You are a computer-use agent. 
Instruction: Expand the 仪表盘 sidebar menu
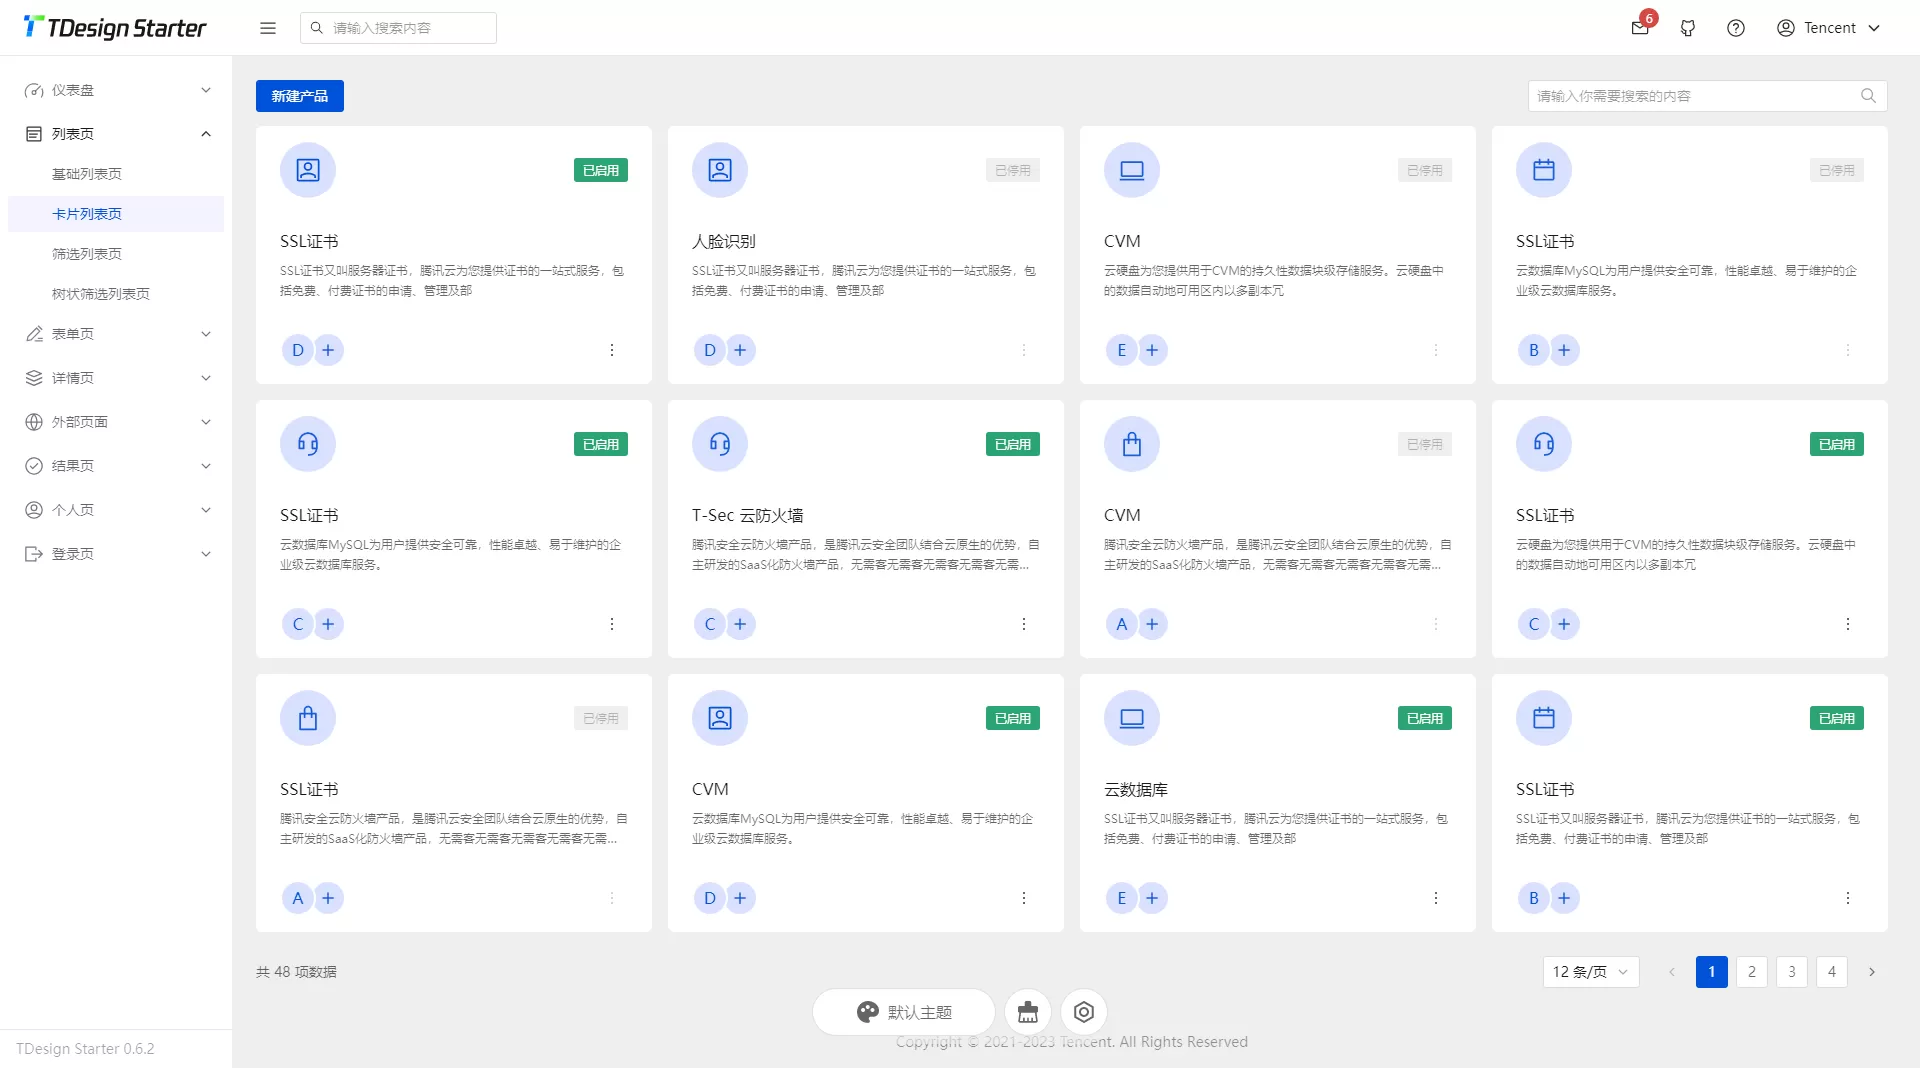(116, 90)
